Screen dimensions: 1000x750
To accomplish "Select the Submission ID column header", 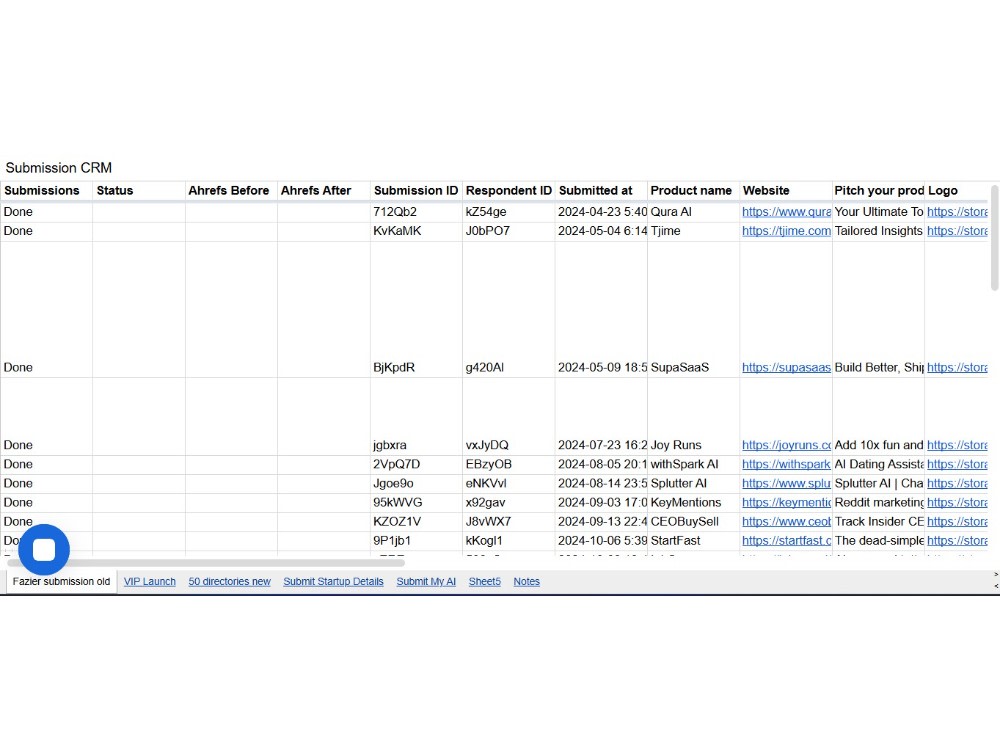I will click(416, 191).
